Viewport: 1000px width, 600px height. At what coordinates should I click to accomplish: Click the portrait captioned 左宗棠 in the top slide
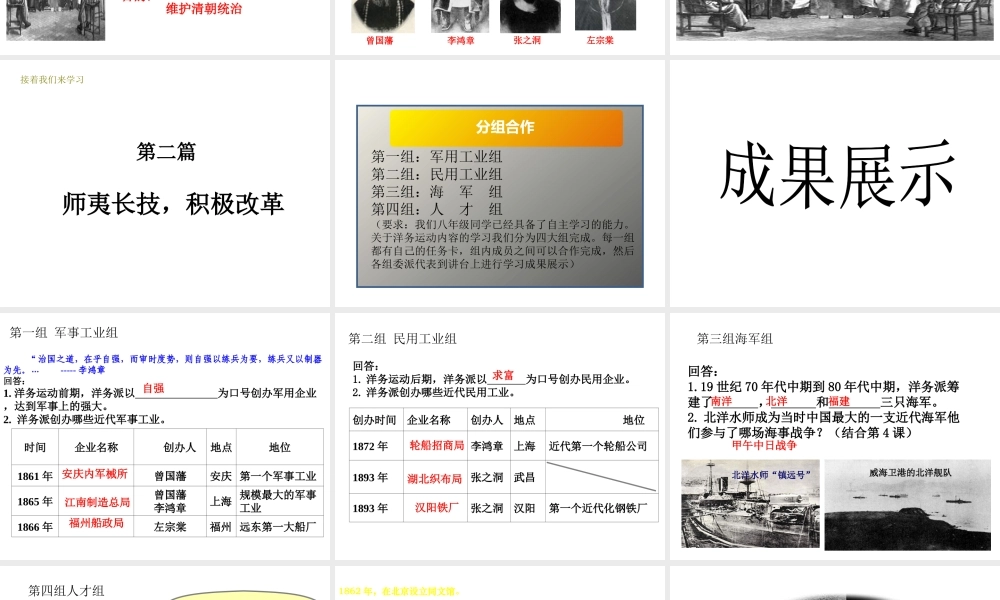tap(605, 15)
